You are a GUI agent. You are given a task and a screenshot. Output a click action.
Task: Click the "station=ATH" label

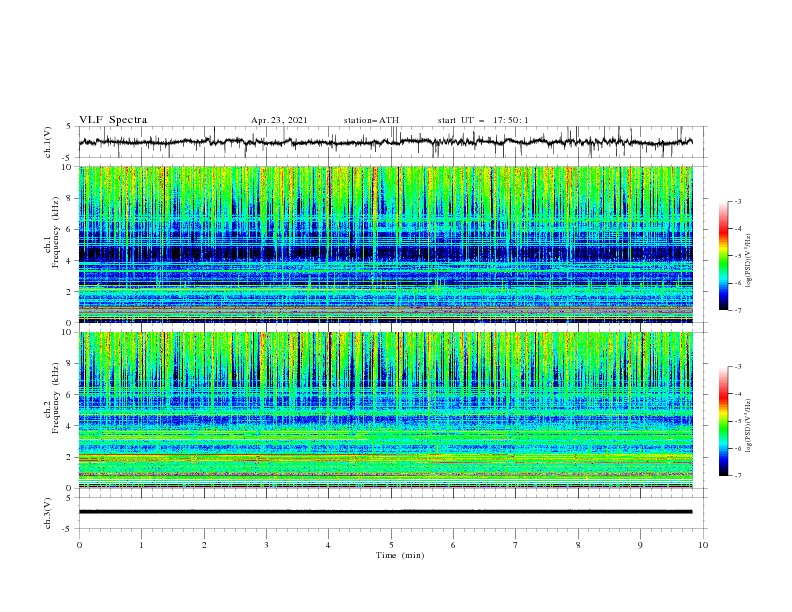point(371,120)
